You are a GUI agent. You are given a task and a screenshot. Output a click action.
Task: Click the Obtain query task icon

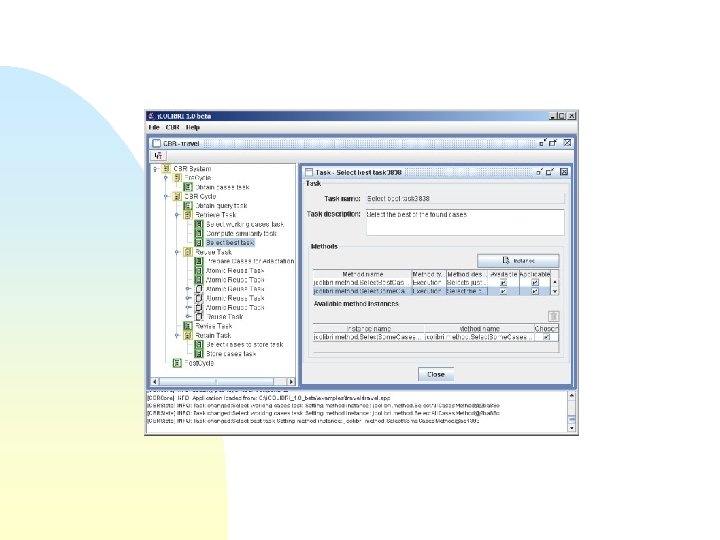click(188, 205)
